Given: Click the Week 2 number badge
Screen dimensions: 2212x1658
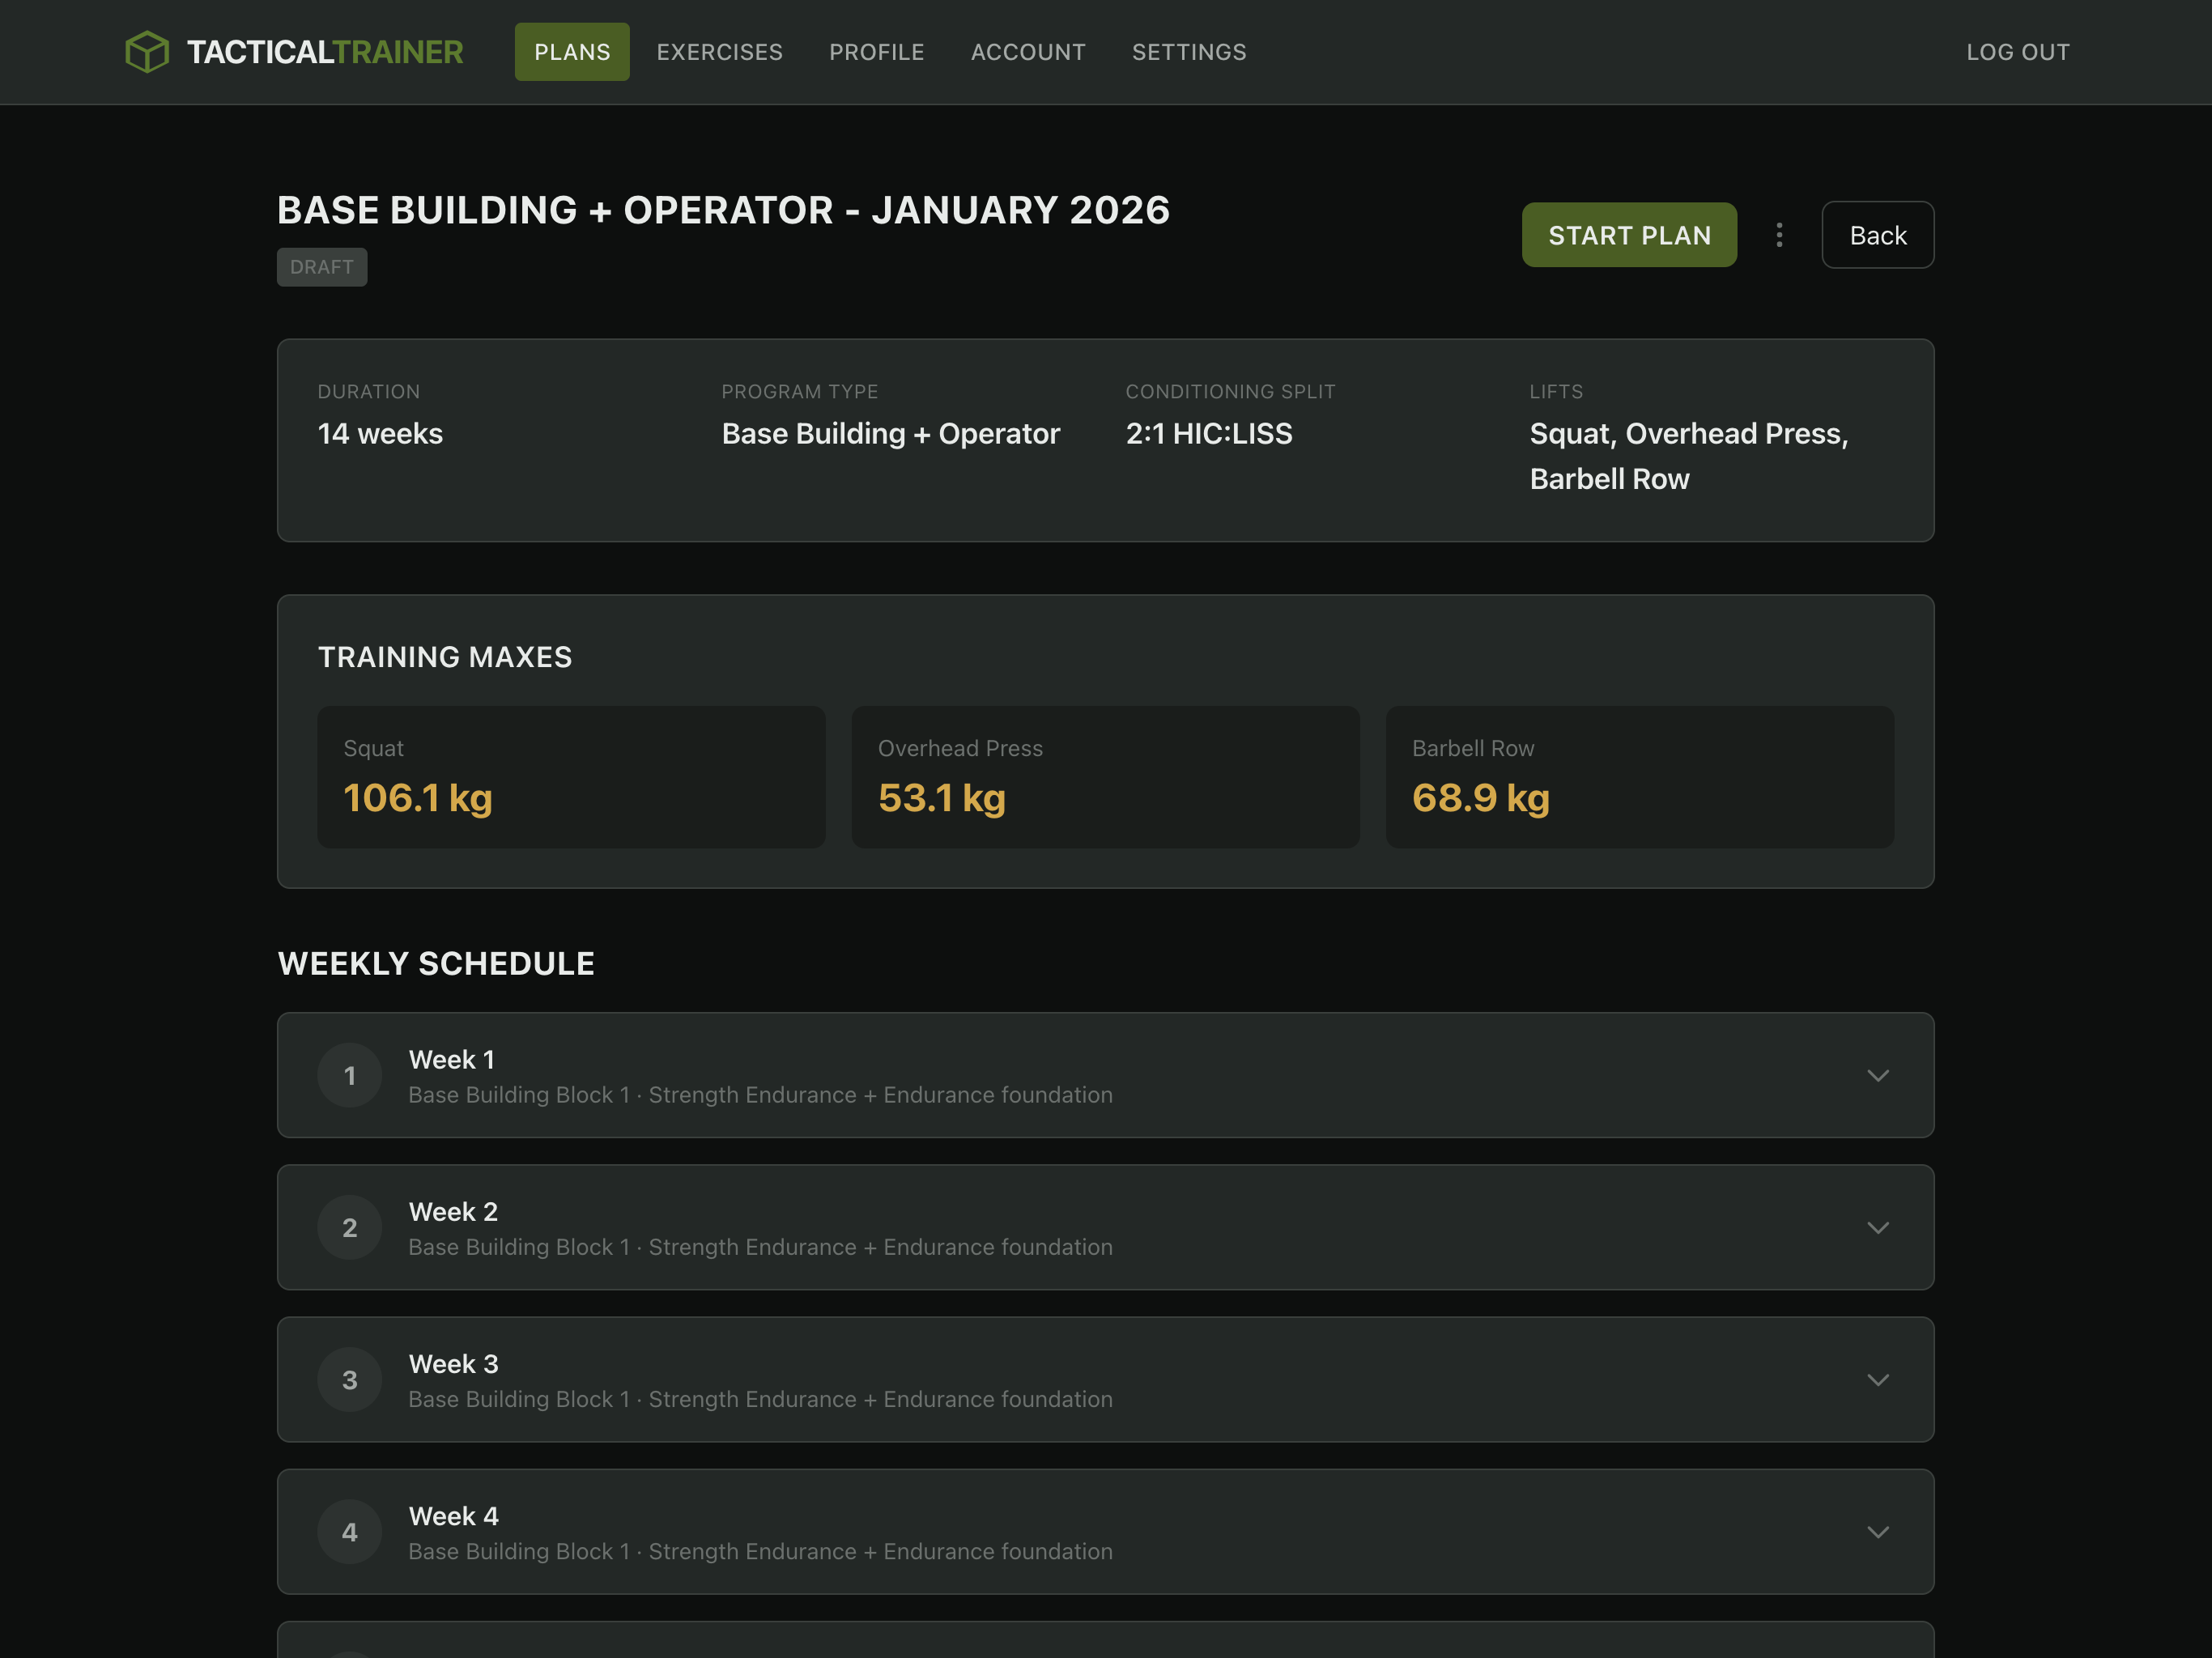Looking at the screenshot, I should point(349,1227).
